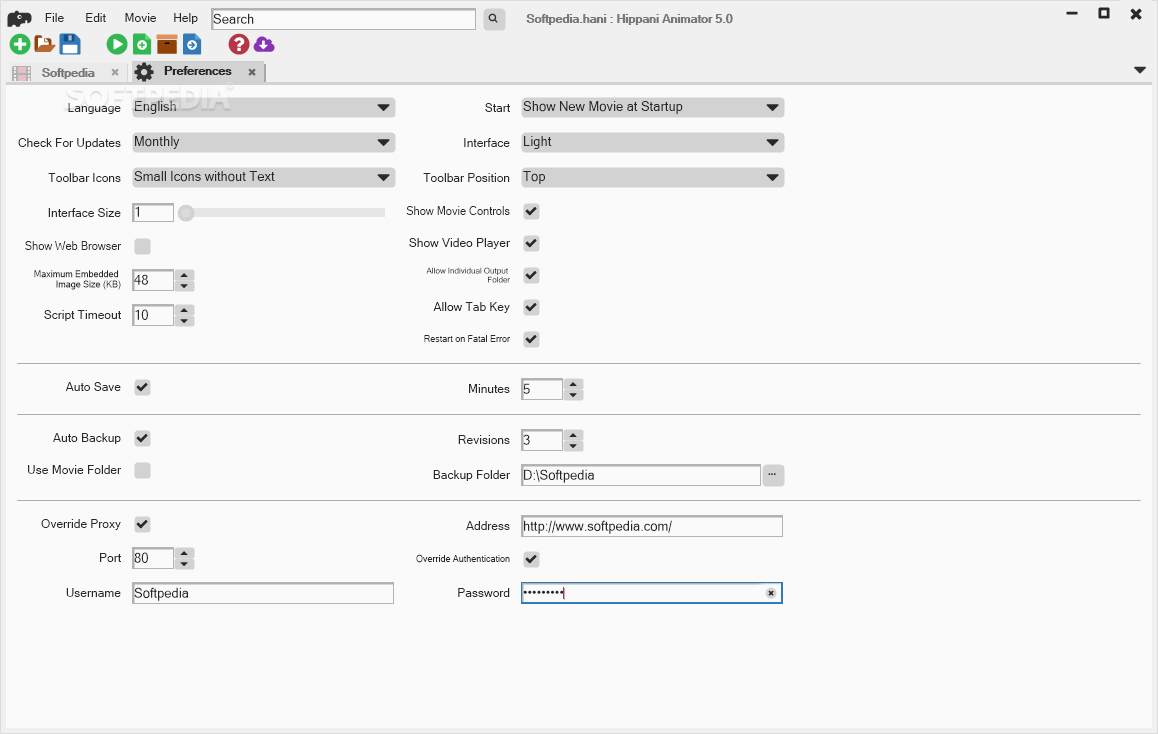Save the movie with the floppy disk icon
Viewport: 1158px width, 734px height.
tap(70, 44)
